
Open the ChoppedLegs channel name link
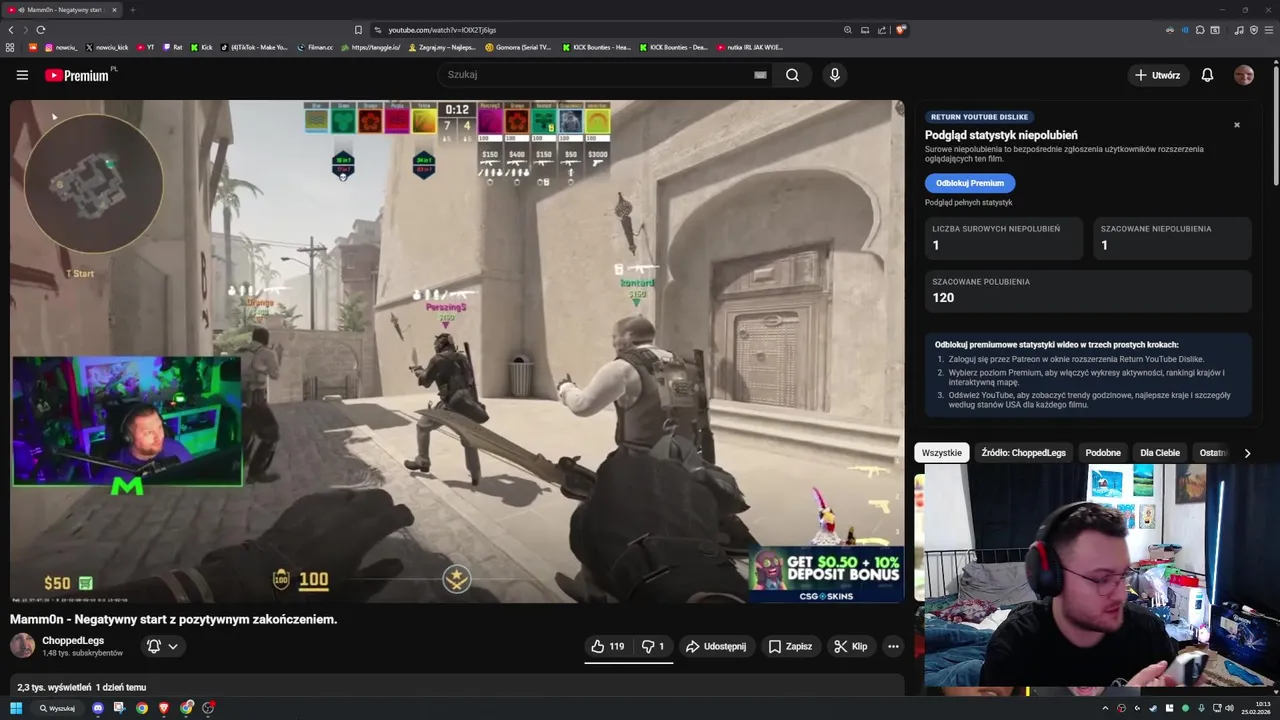(73, 640)
